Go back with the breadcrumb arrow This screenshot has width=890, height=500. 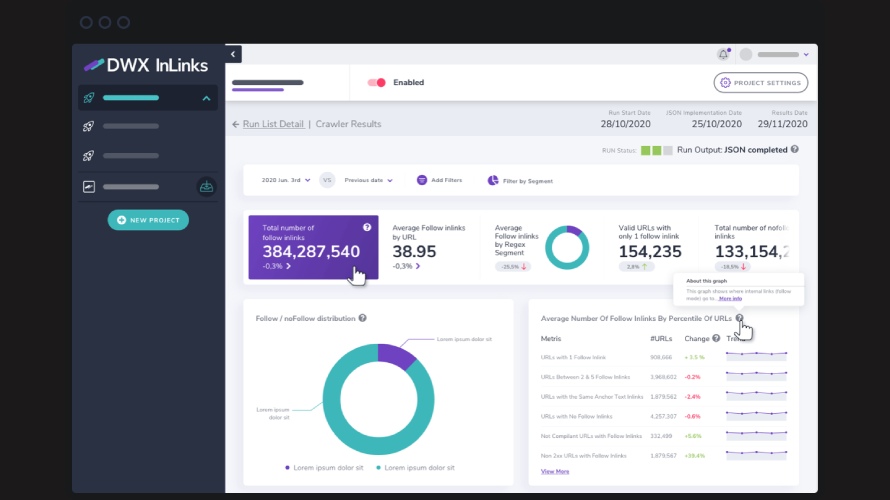point(236,124)
